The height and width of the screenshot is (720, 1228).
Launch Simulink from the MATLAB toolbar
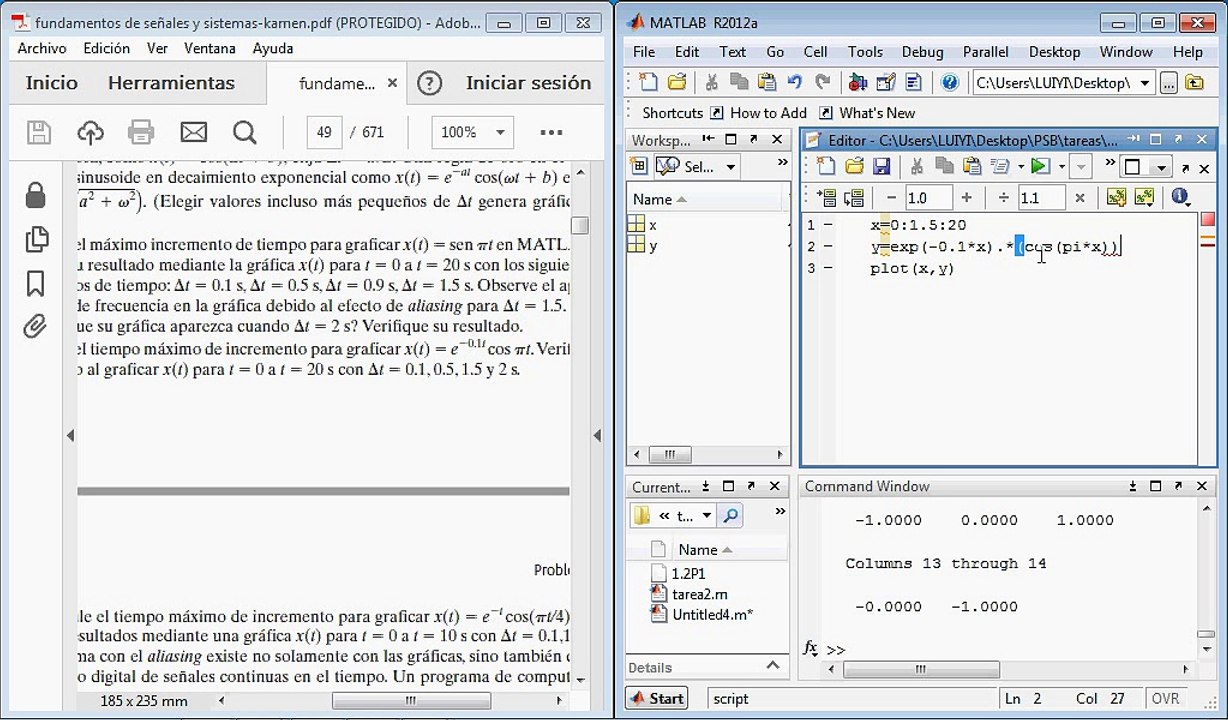858,83
